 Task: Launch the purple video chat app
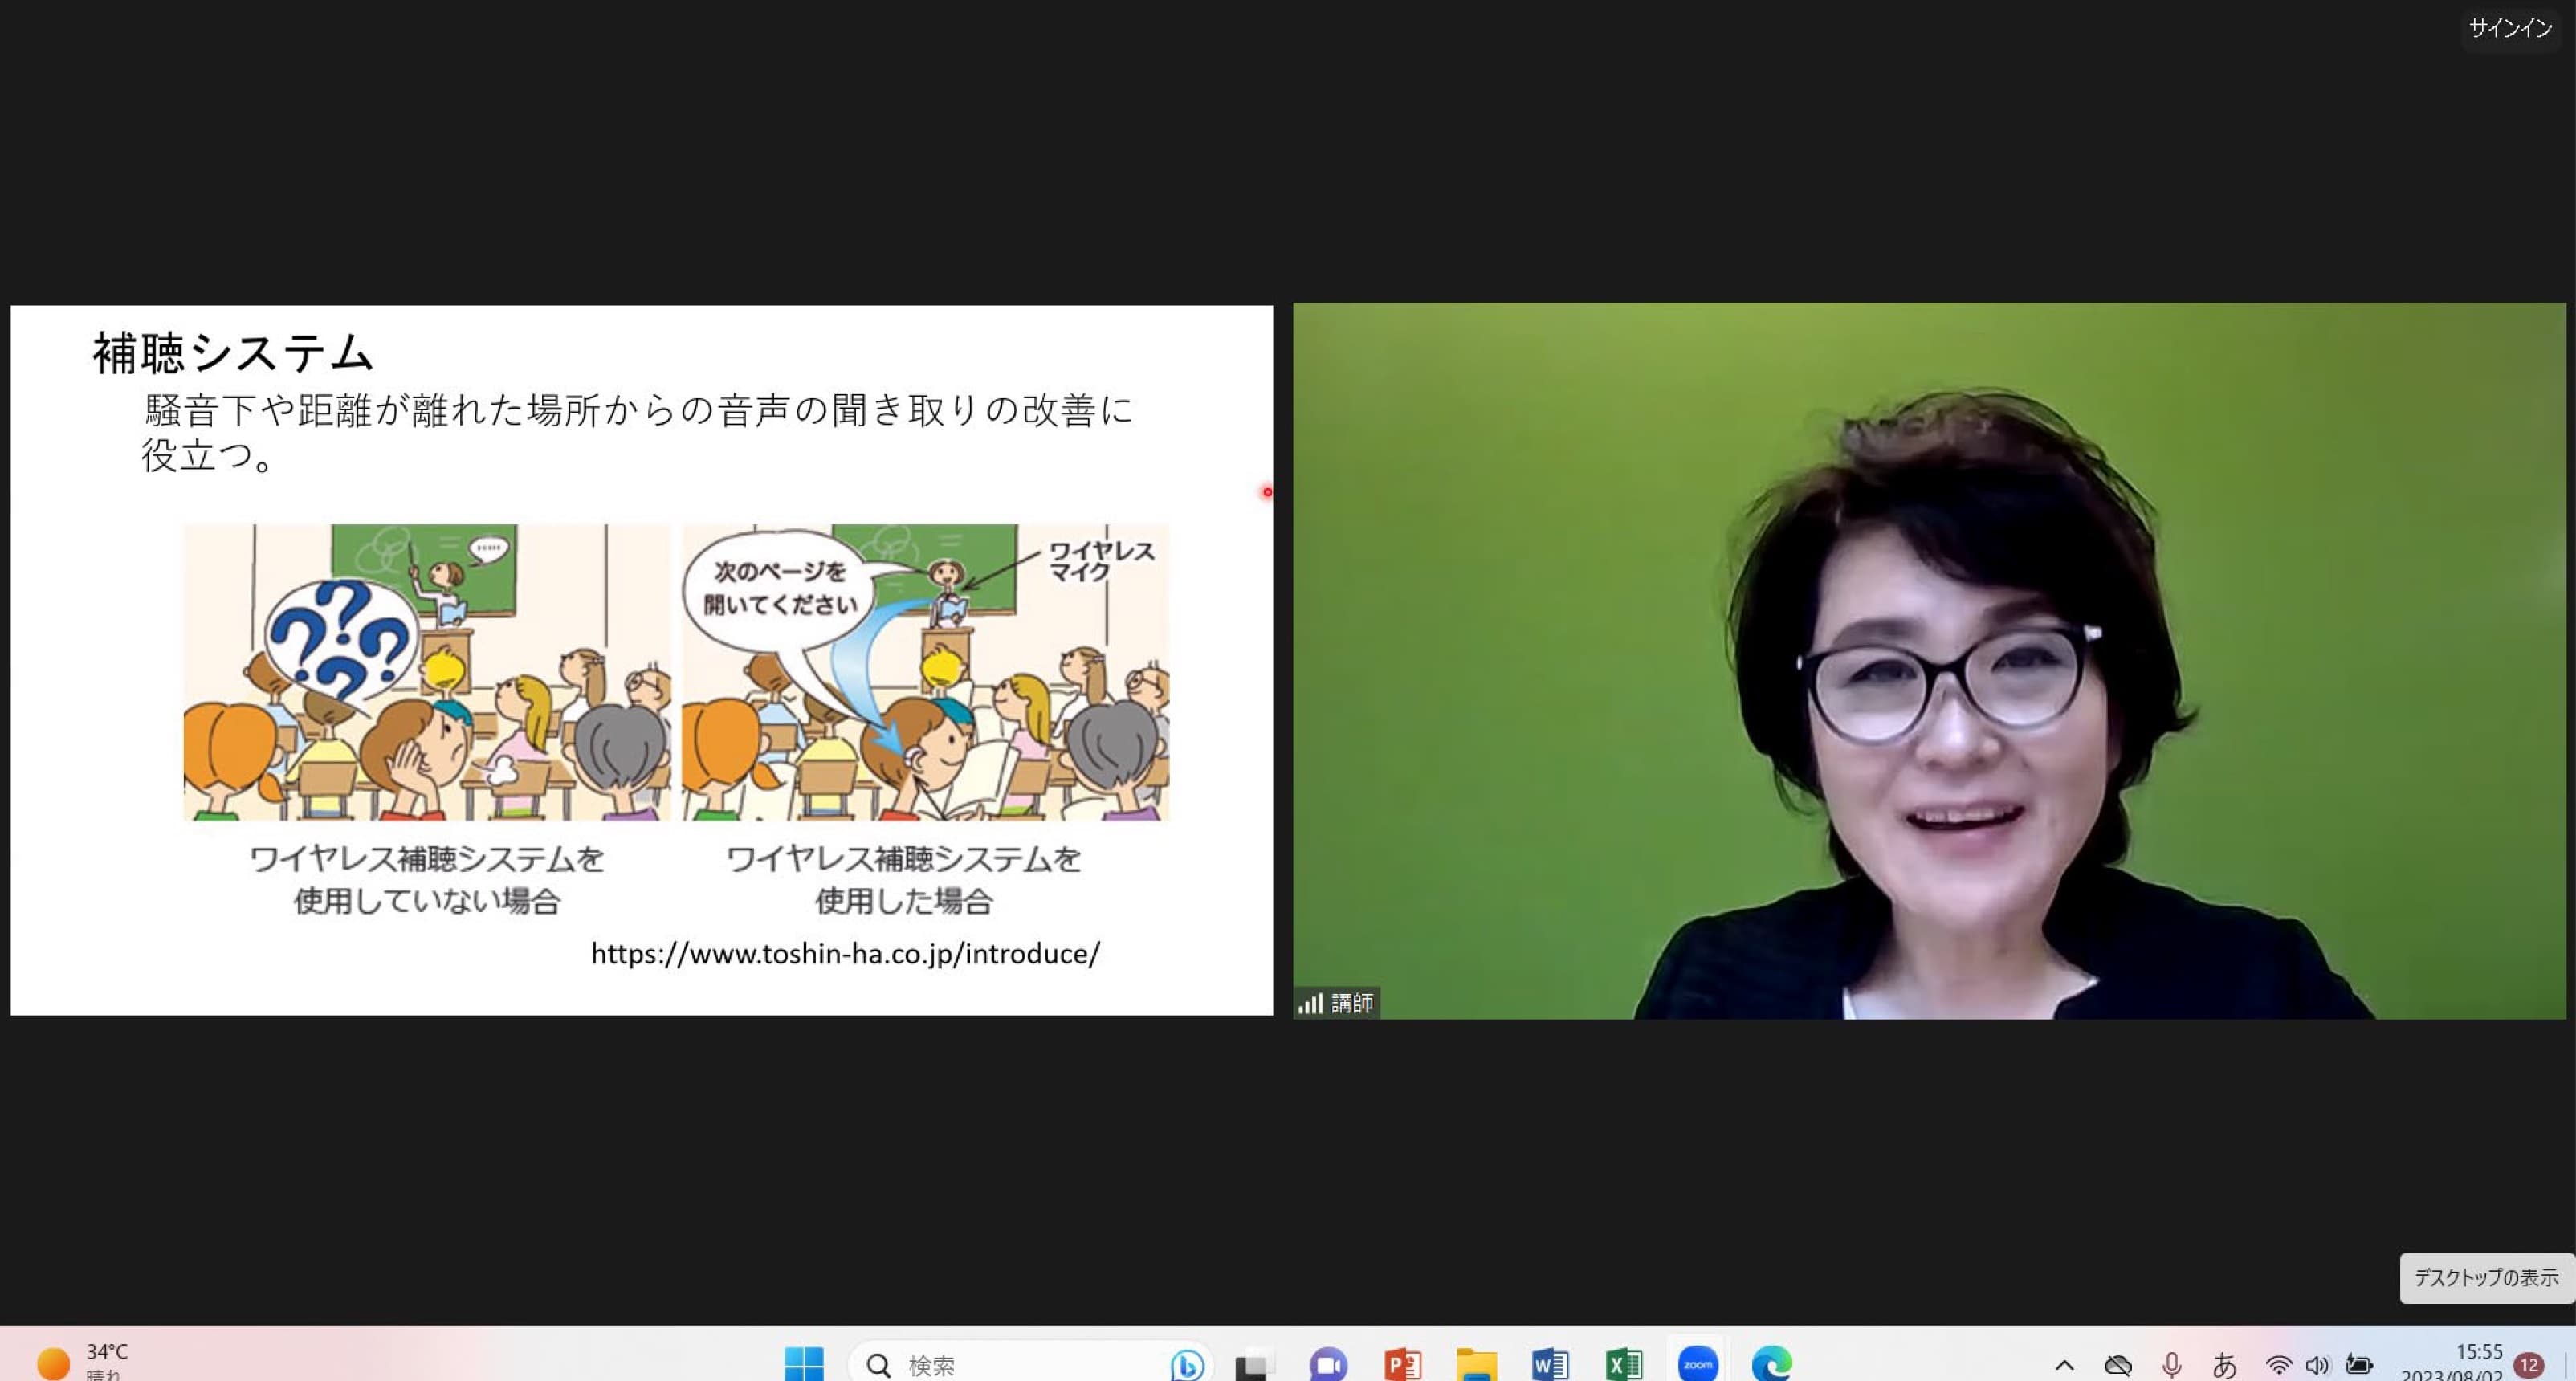point(1328,1364)
